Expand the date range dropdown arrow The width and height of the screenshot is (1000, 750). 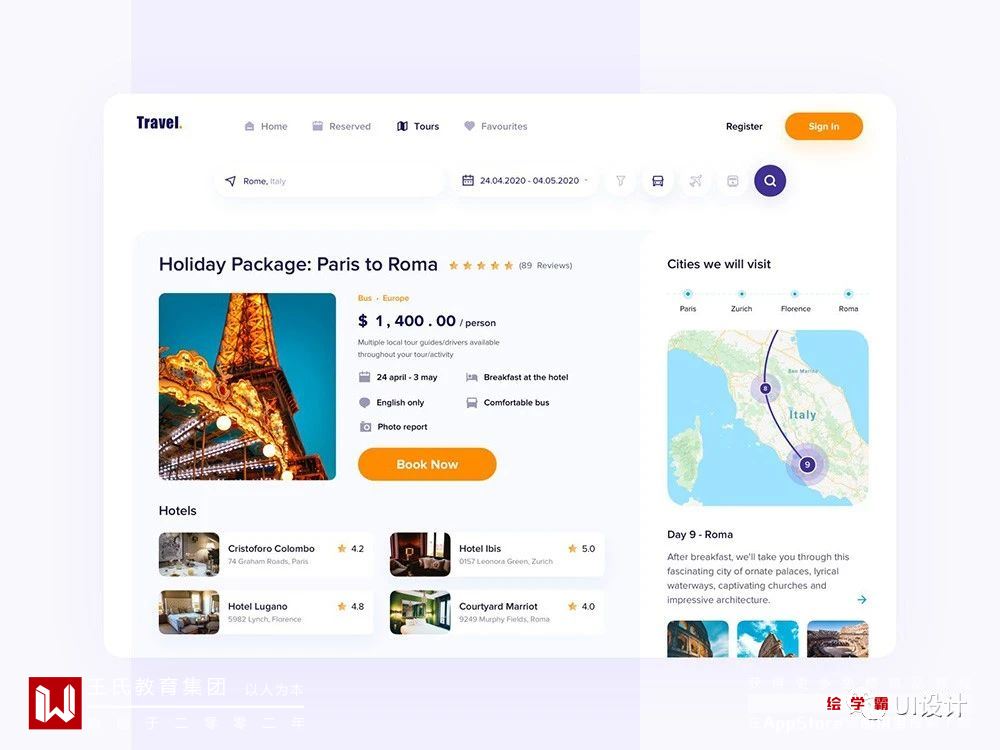point(586,180)
